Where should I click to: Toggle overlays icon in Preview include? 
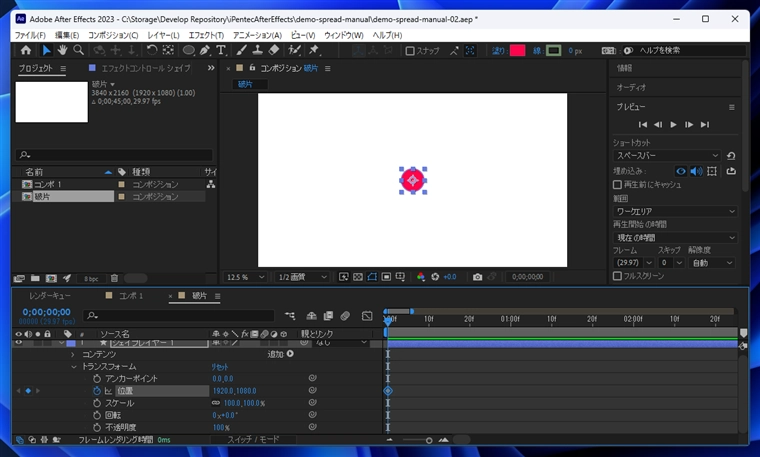pyautogui.click(x=712, y=171)
